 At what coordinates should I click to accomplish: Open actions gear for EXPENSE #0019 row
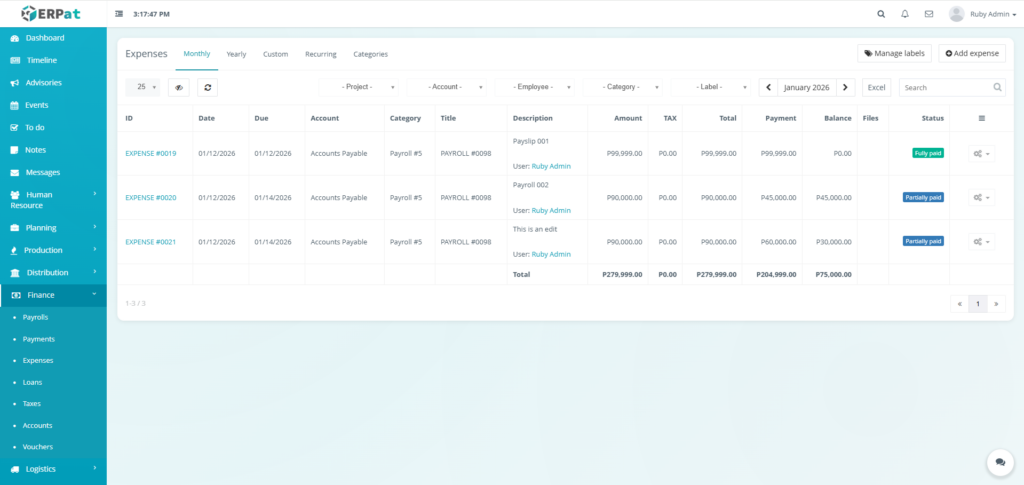981,154
